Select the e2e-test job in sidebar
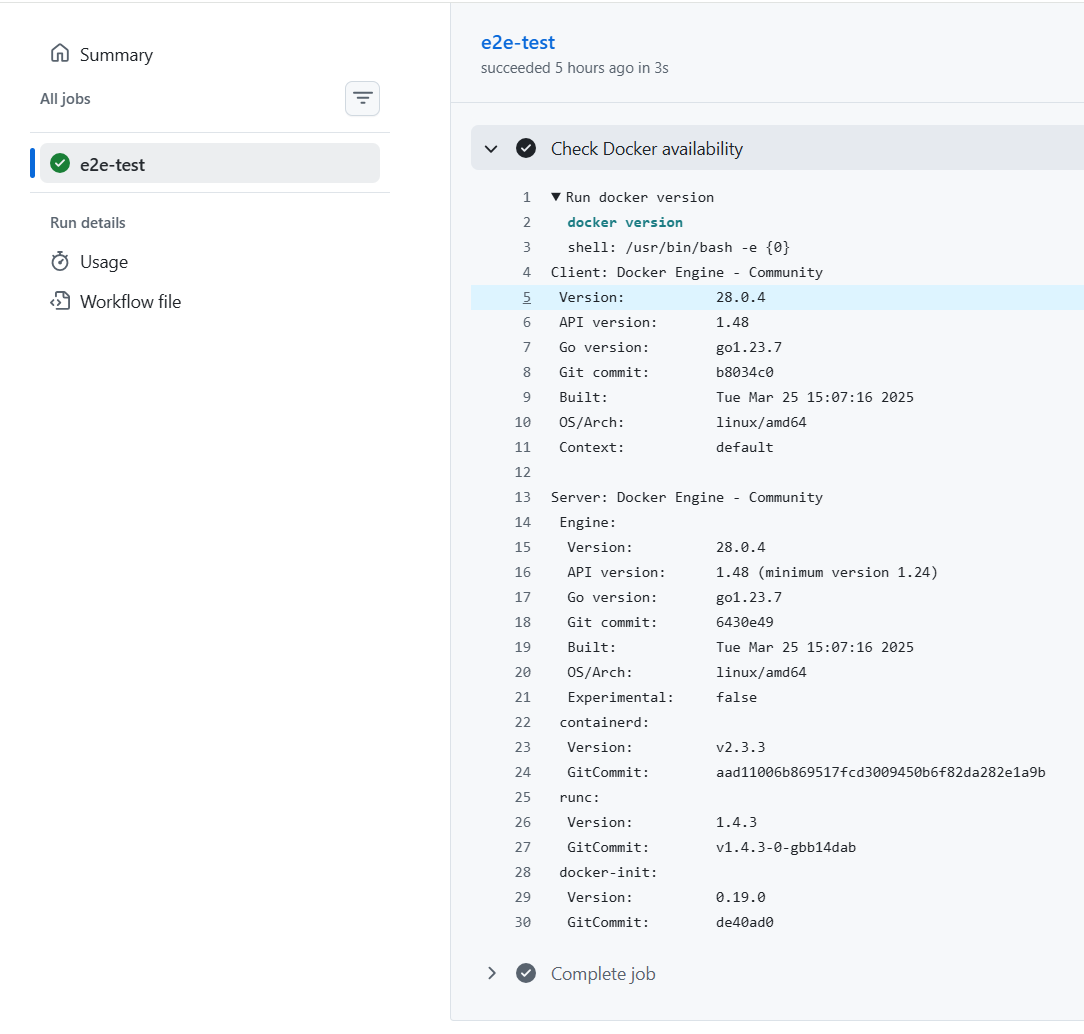The height and width of the screenshot is (1034, 1084). [209, 164]
